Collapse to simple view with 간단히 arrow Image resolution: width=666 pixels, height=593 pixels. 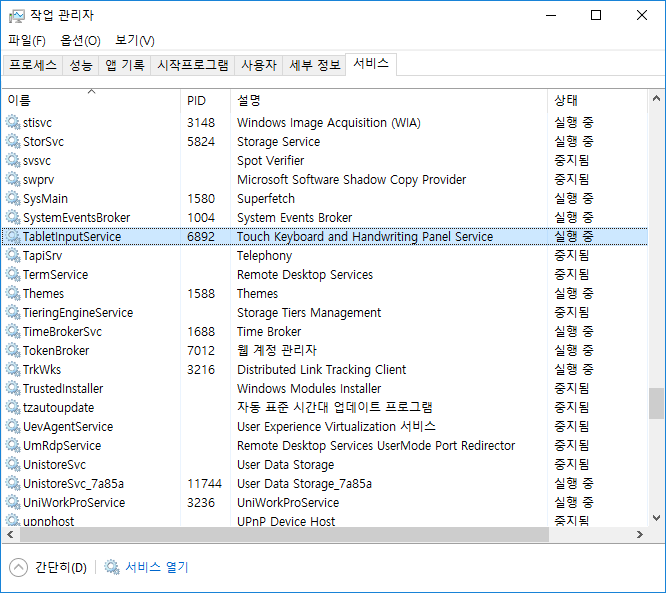click(x=19, y=567)
